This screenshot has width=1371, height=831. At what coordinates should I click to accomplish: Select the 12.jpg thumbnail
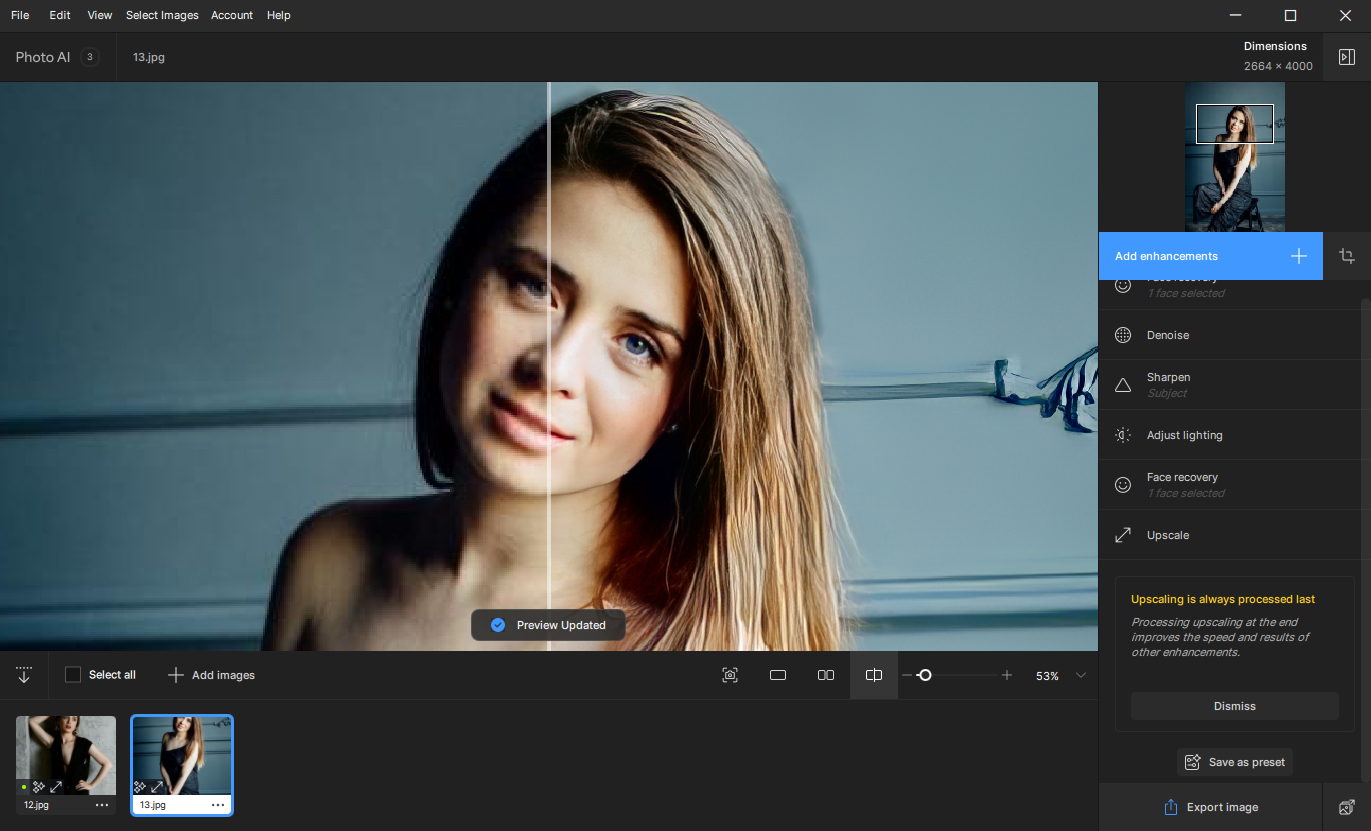(x=66, y=755)
